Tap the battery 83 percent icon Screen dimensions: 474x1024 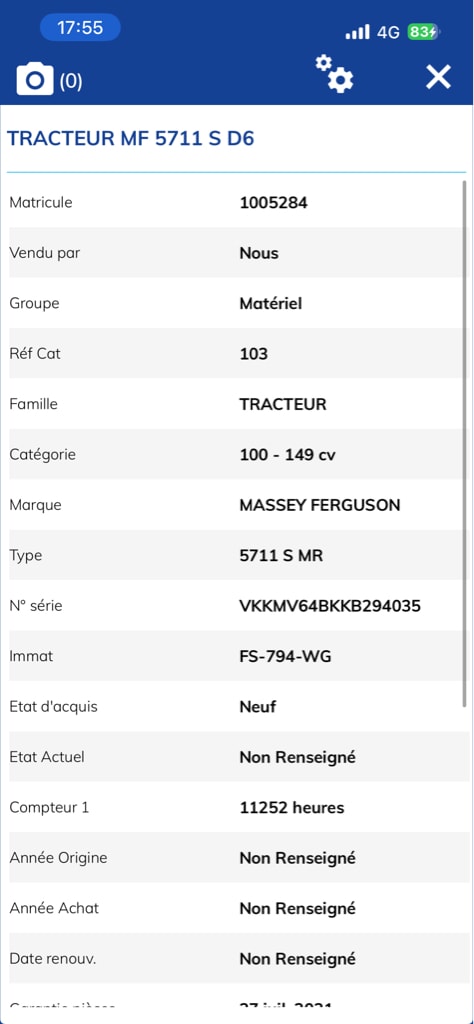(424, 32)
